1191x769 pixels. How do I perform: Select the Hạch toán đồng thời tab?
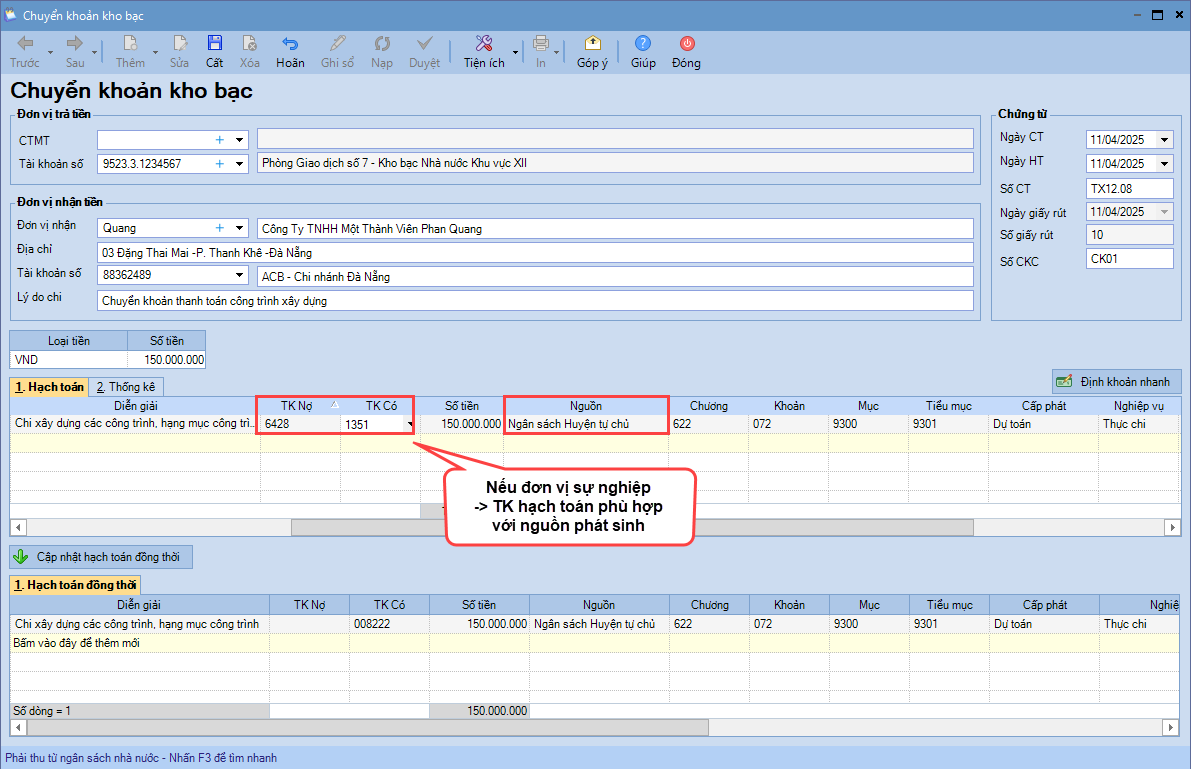[75, 584]
